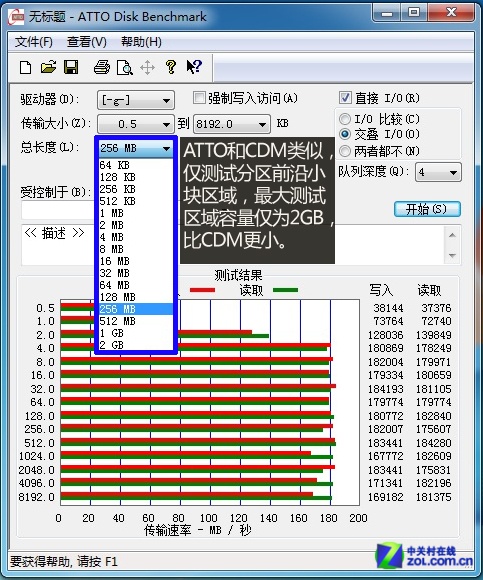Open the 查看(V) menu
Viewport: 483px width, 580px height.
tap(87, 42)
